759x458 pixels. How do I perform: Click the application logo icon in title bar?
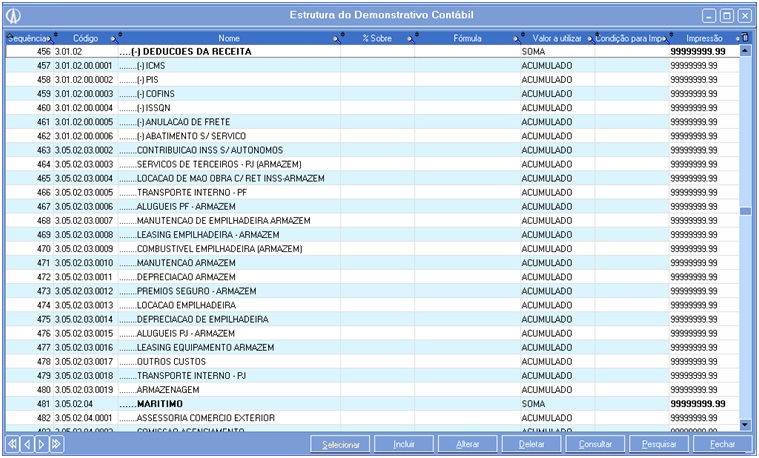(x=14, y=16)
